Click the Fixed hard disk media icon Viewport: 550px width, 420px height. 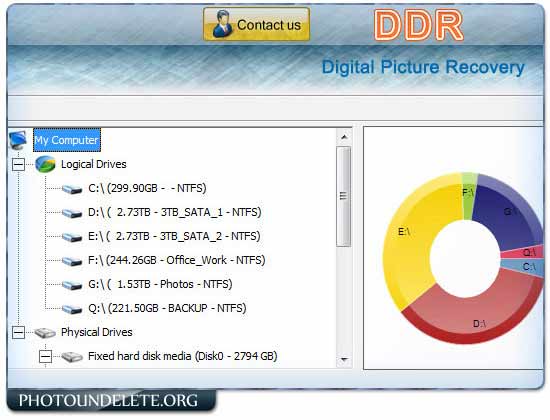(x=72, y=356)
